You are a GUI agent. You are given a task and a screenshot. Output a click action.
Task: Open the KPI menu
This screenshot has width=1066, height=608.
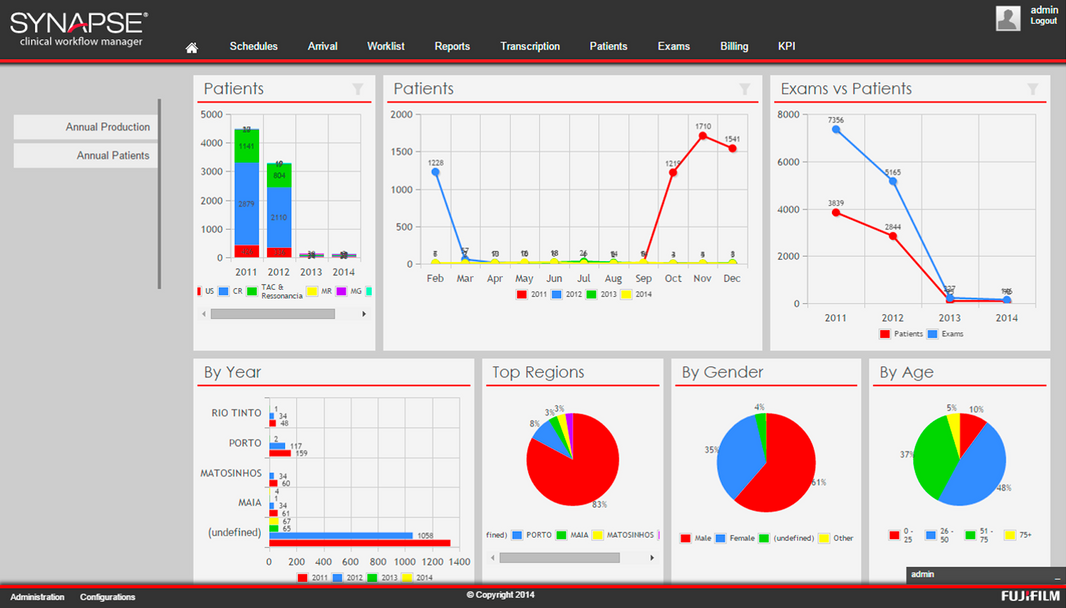point(786,46)
